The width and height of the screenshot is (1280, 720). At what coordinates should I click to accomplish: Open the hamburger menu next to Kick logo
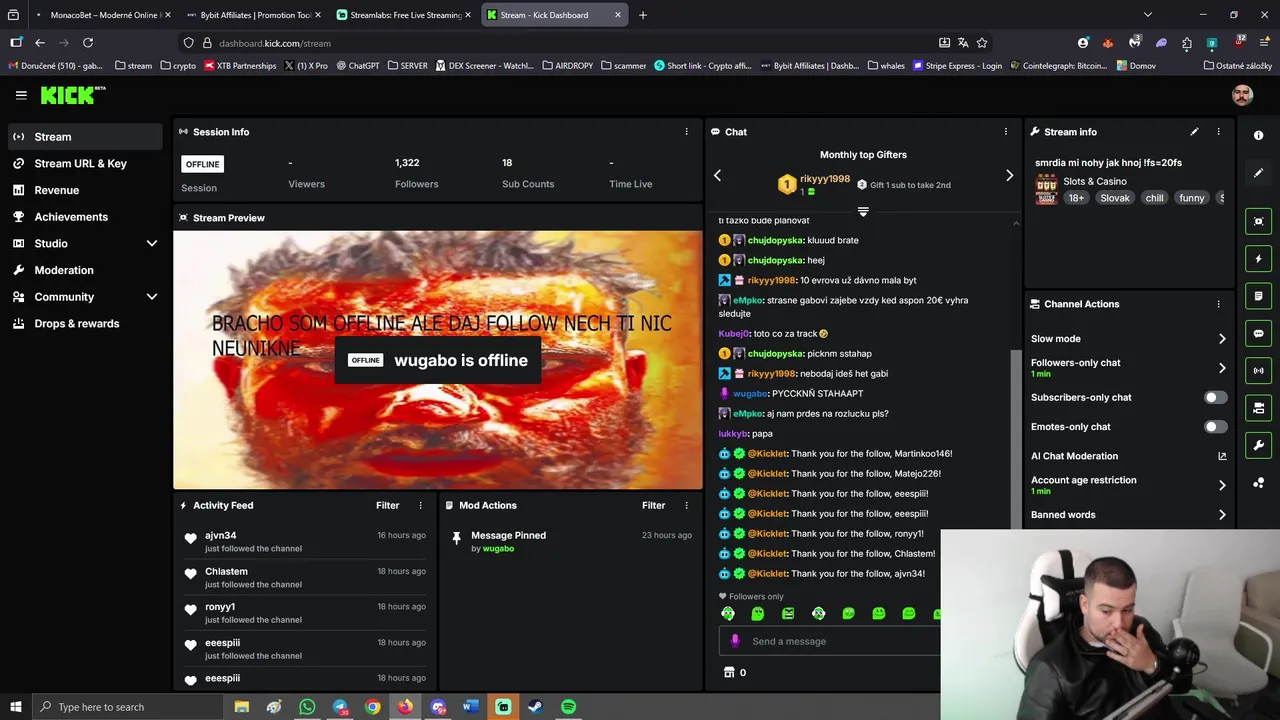(x=21, y=95)
